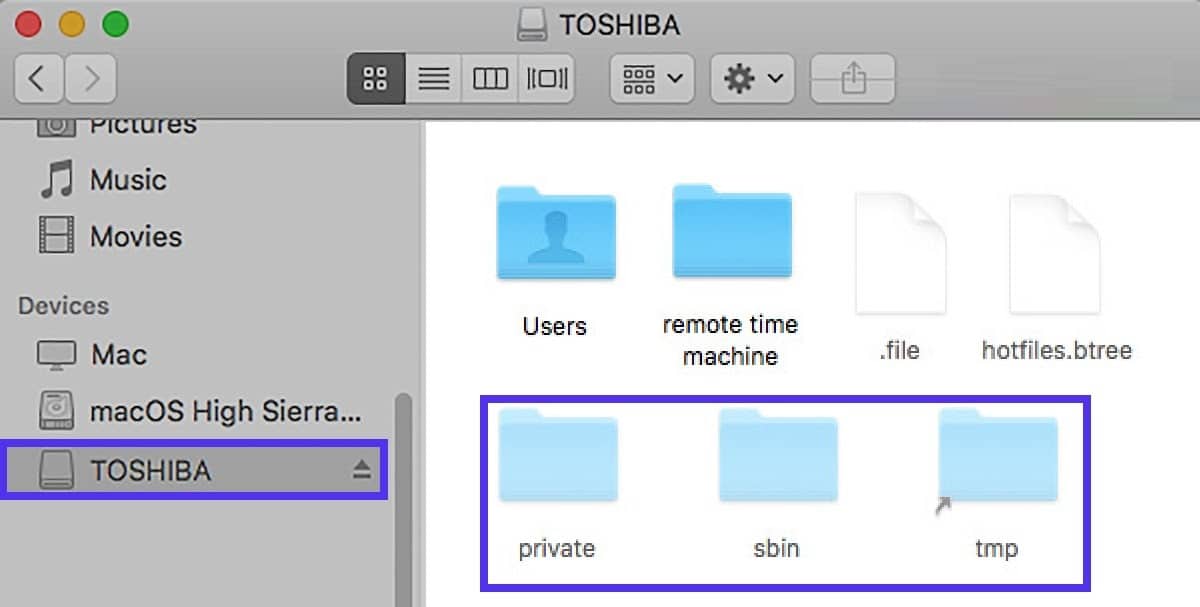Open the item arrangement dropdown

(650, 78)
